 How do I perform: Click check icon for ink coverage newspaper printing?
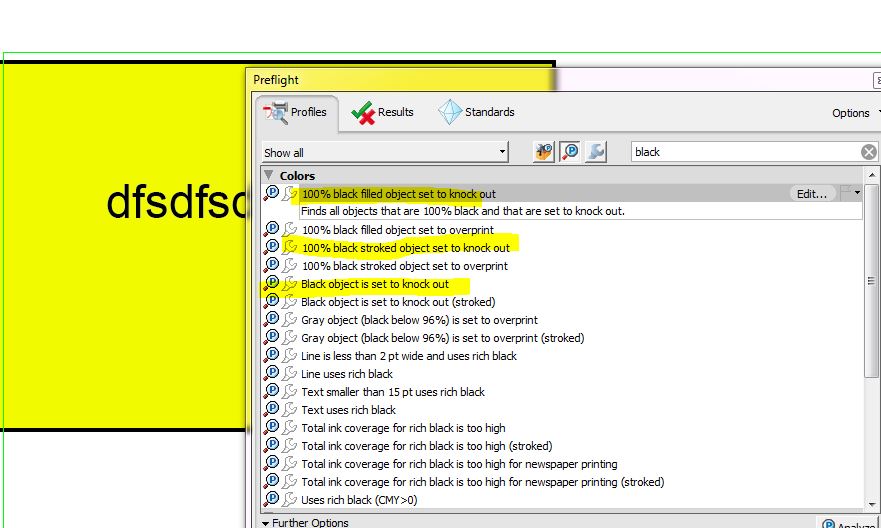coord(271,463)
